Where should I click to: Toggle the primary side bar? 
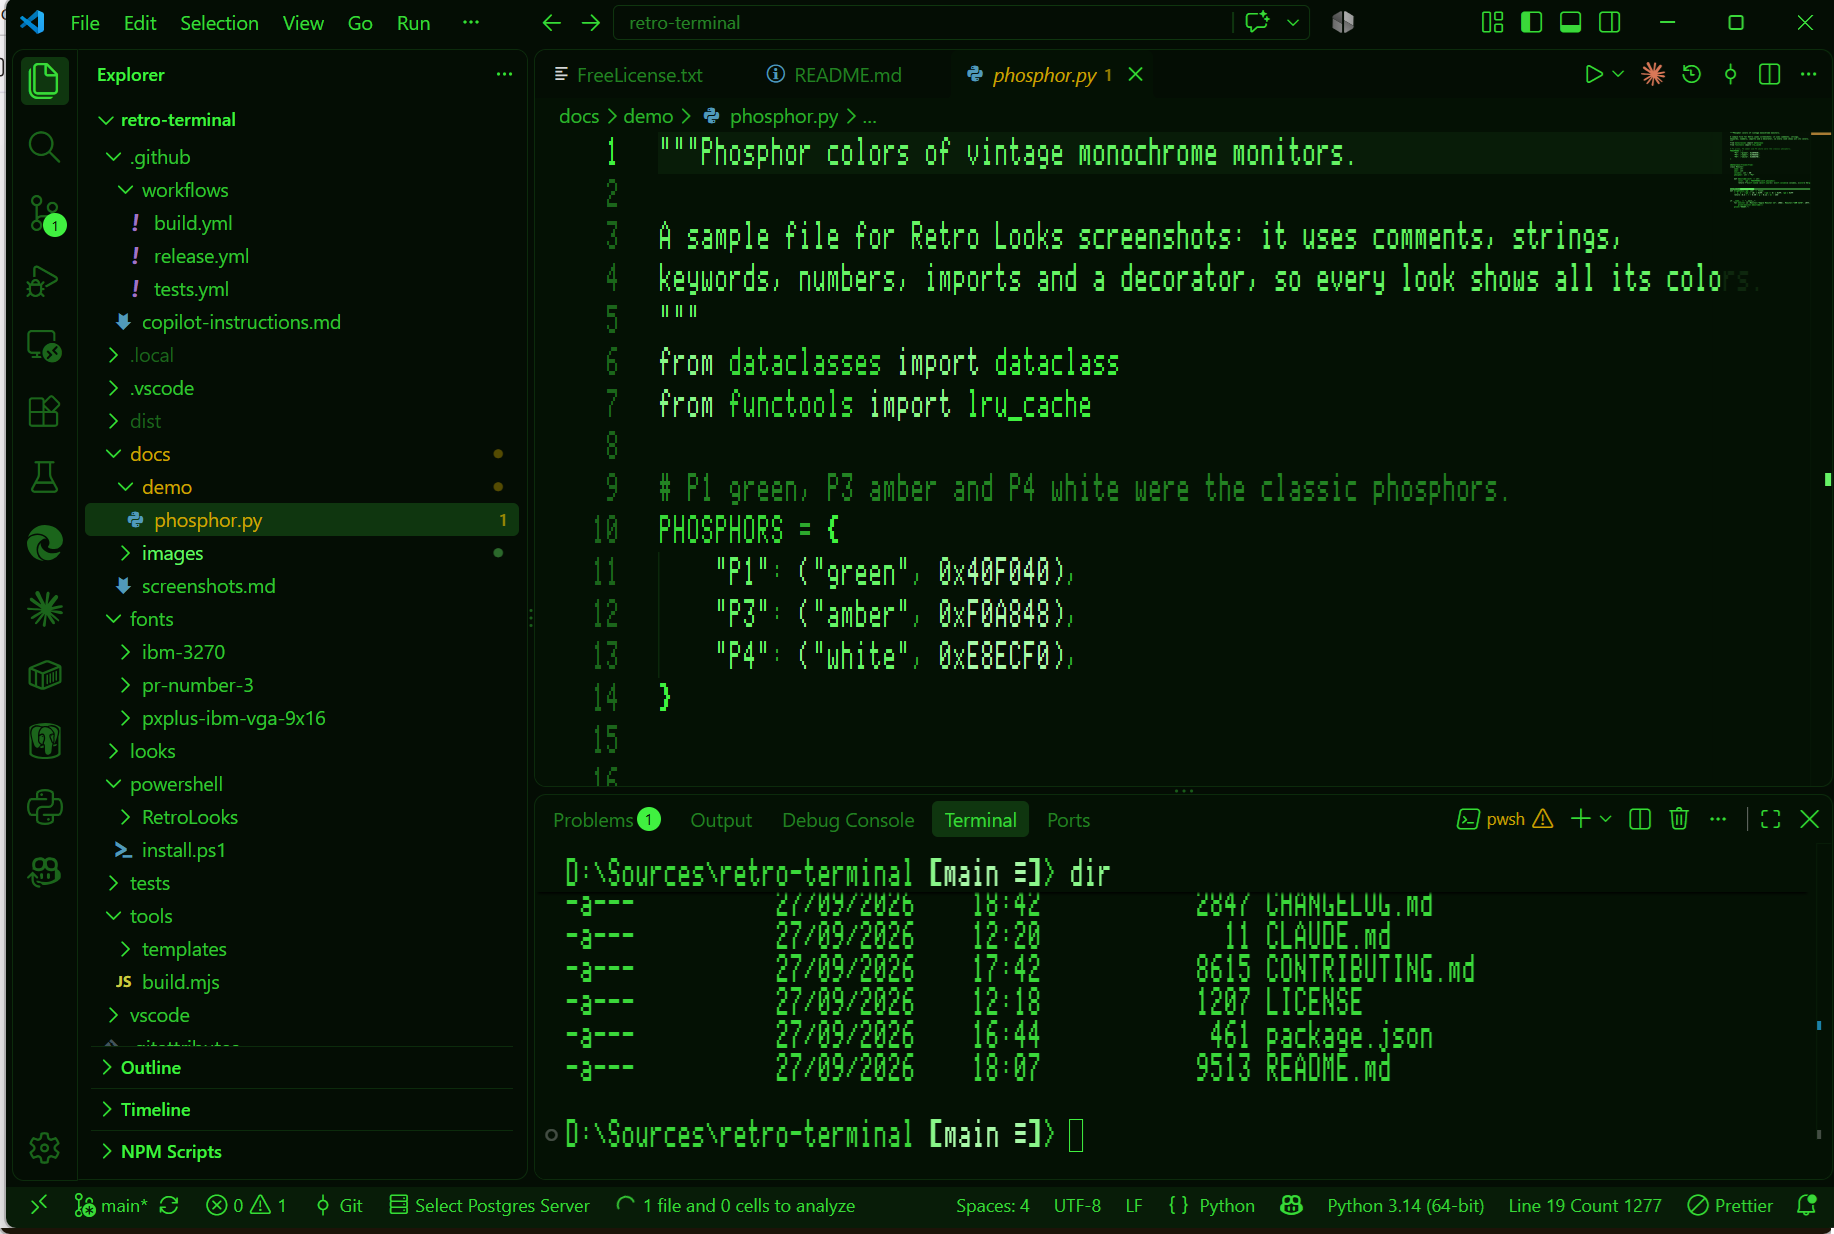coord(1531,22)
